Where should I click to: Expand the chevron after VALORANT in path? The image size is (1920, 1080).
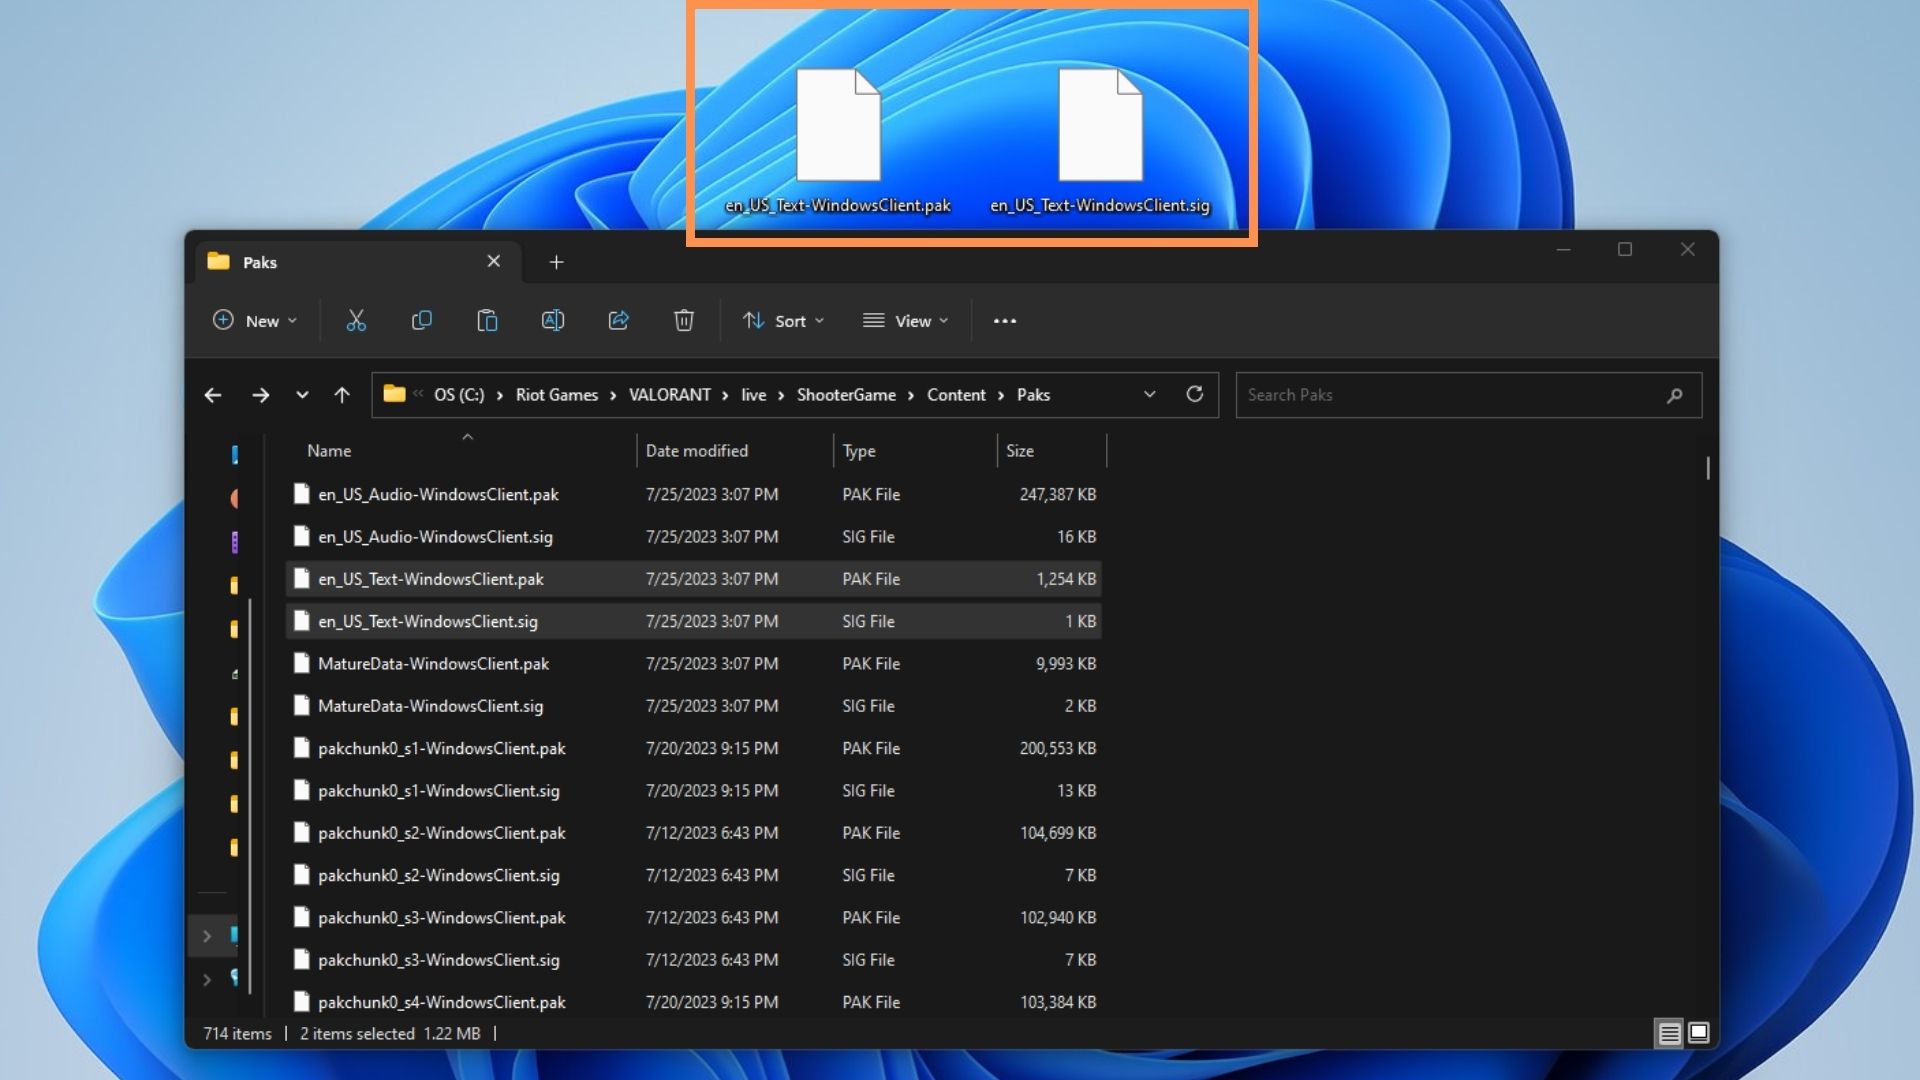pos(726,395)
